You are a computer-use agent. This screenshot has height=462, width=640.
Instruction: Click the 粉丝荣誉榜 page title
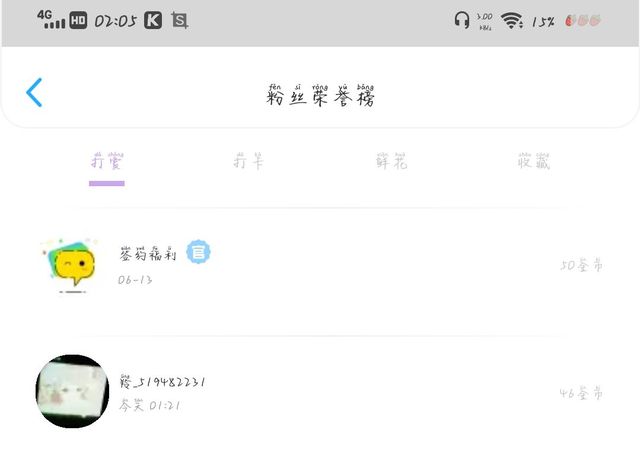[320, 96]
